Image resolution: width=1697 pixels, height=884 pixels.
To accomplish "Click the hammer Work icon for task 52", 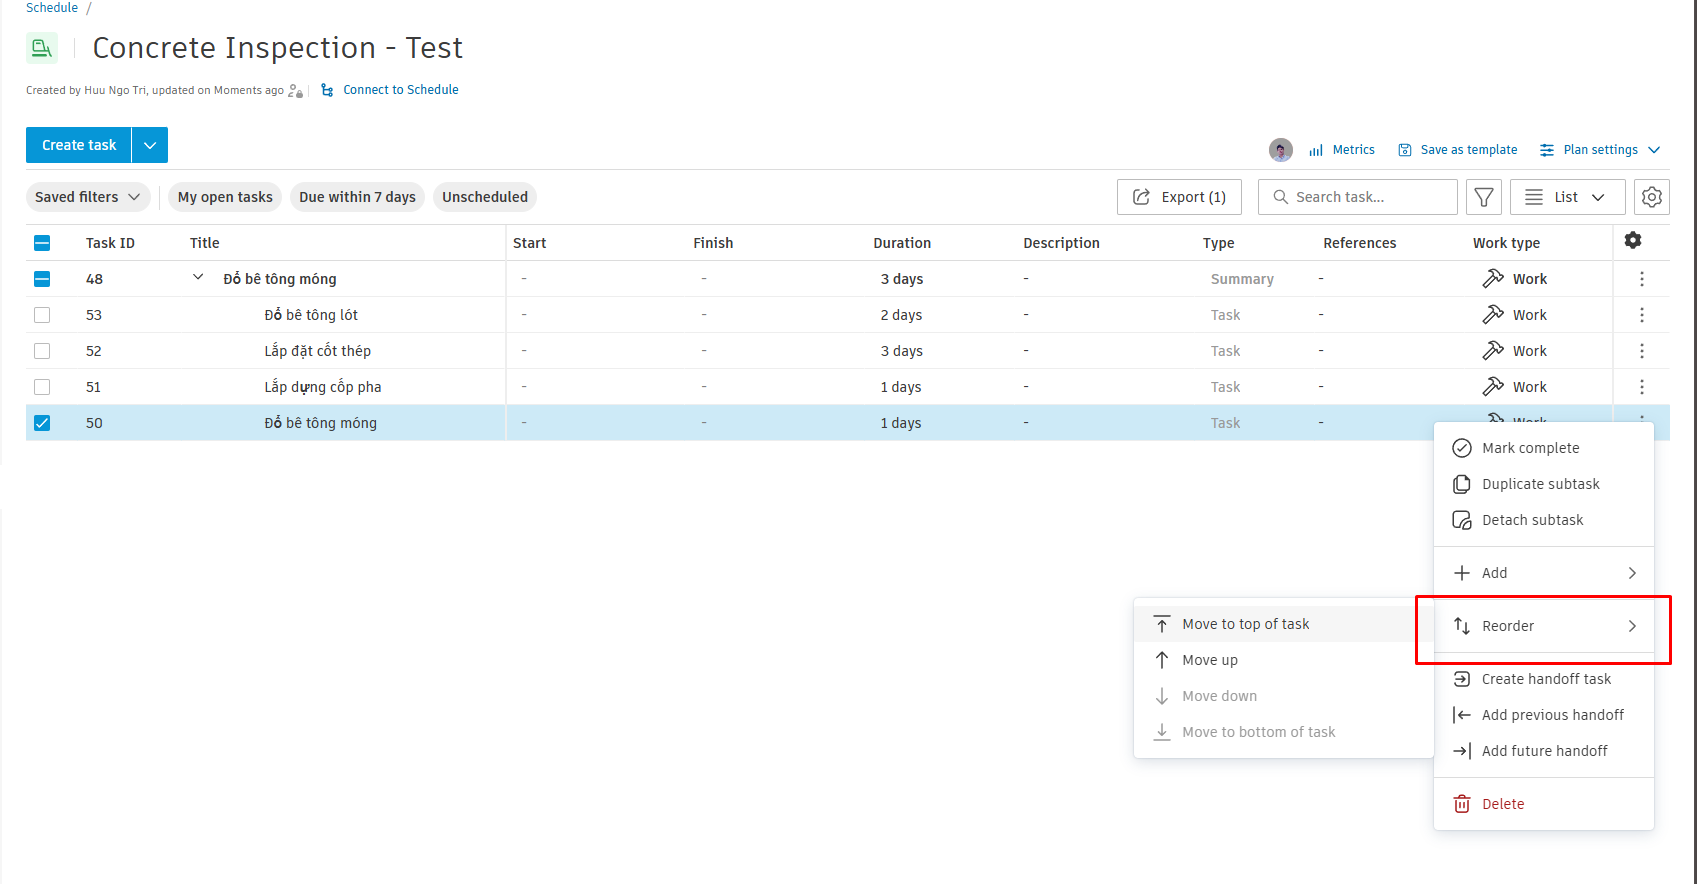I will click(x=1493, y=351).
